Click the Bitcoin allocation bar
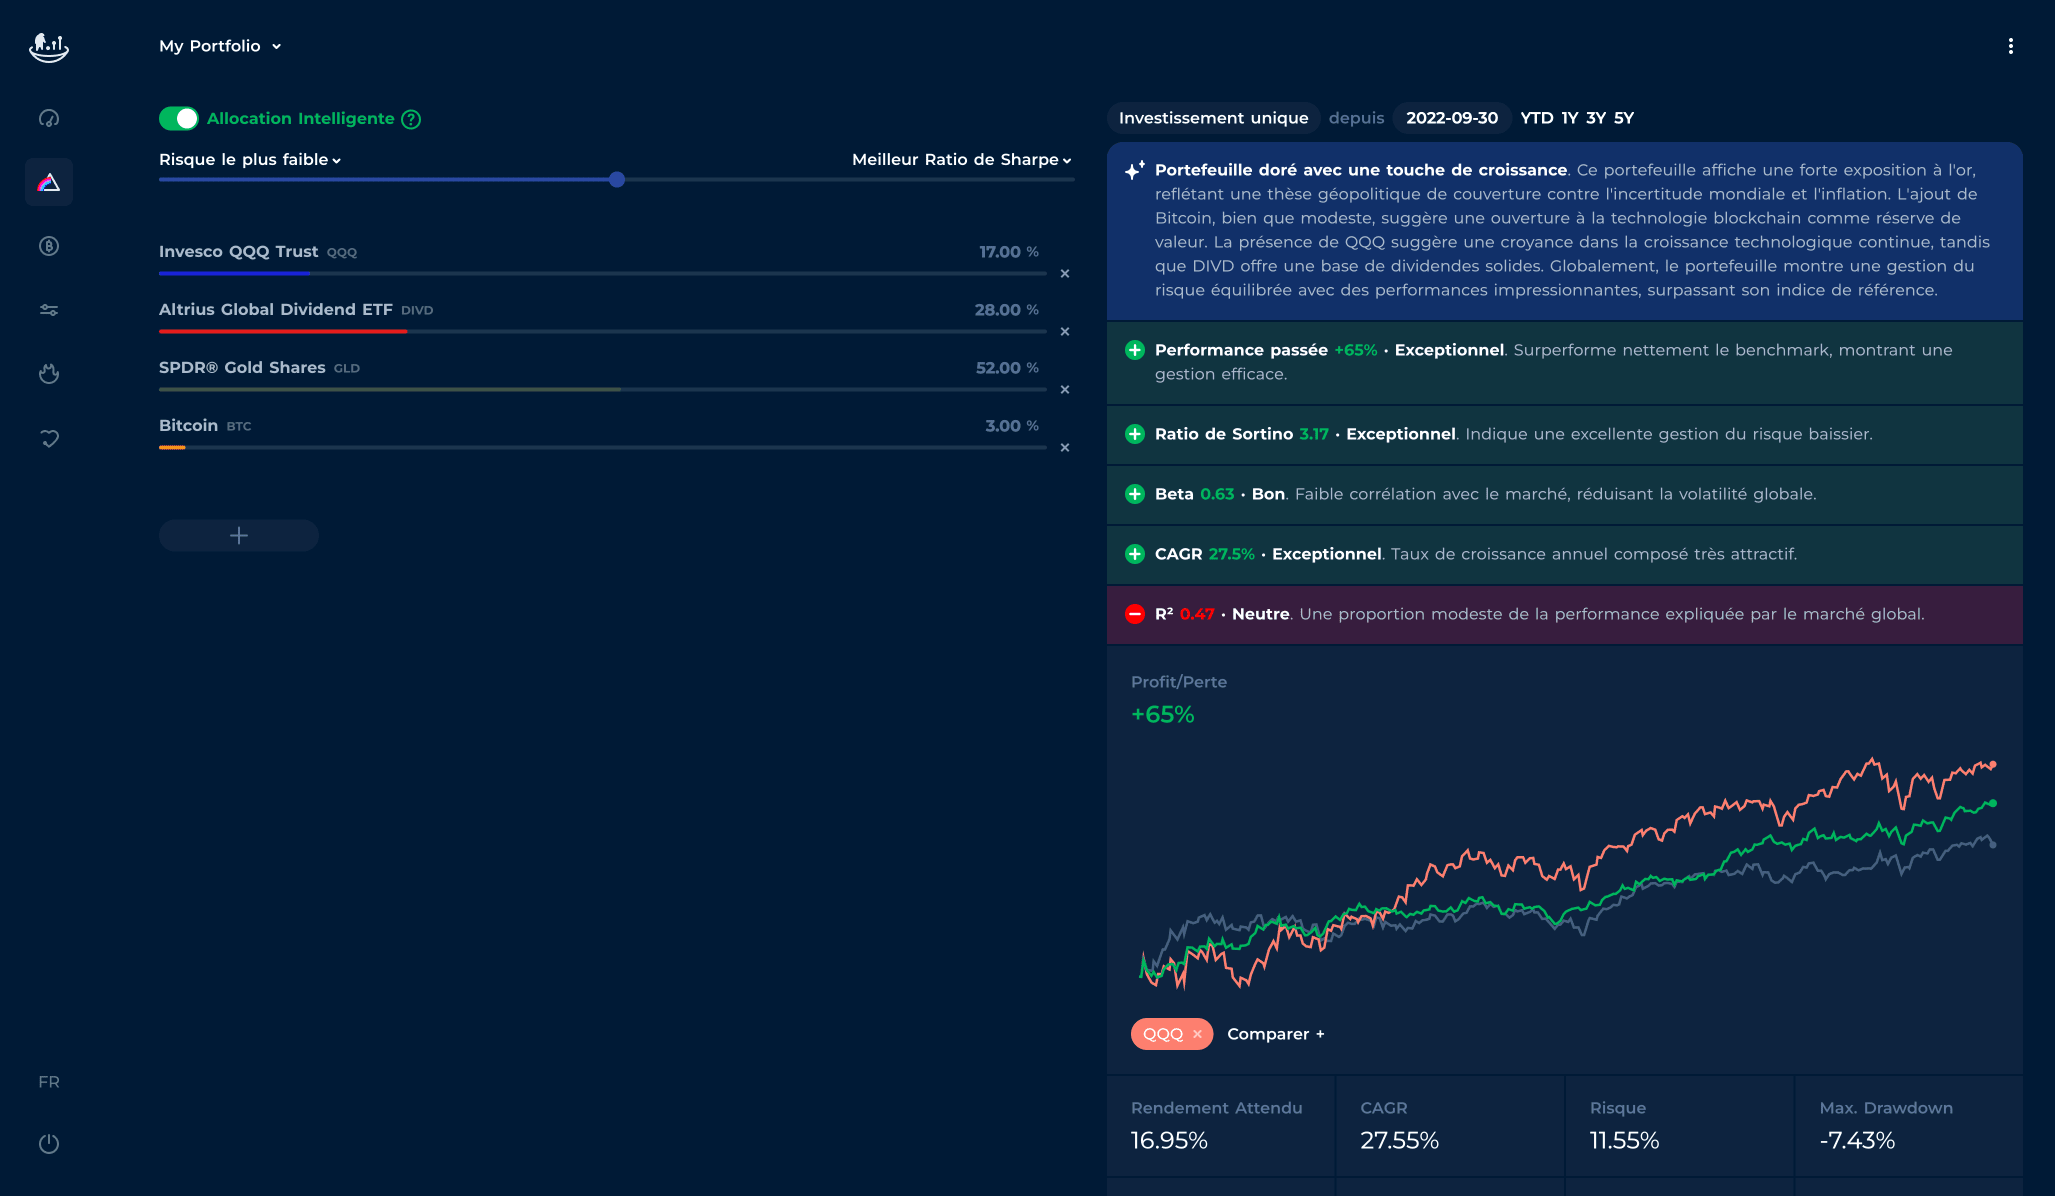The image size is (2055, 1196). pyautogui.click(x=602, y=447)
